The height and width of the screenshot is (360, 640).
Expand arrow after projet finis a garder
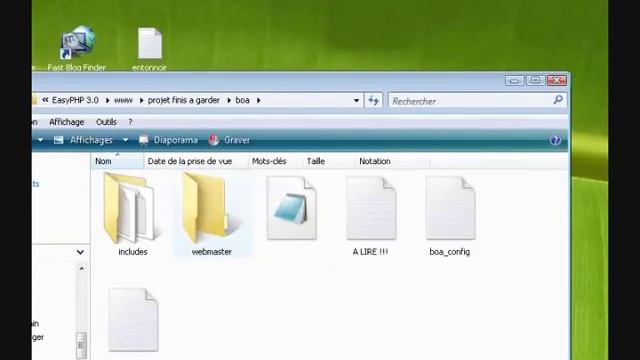coord(229,100)
